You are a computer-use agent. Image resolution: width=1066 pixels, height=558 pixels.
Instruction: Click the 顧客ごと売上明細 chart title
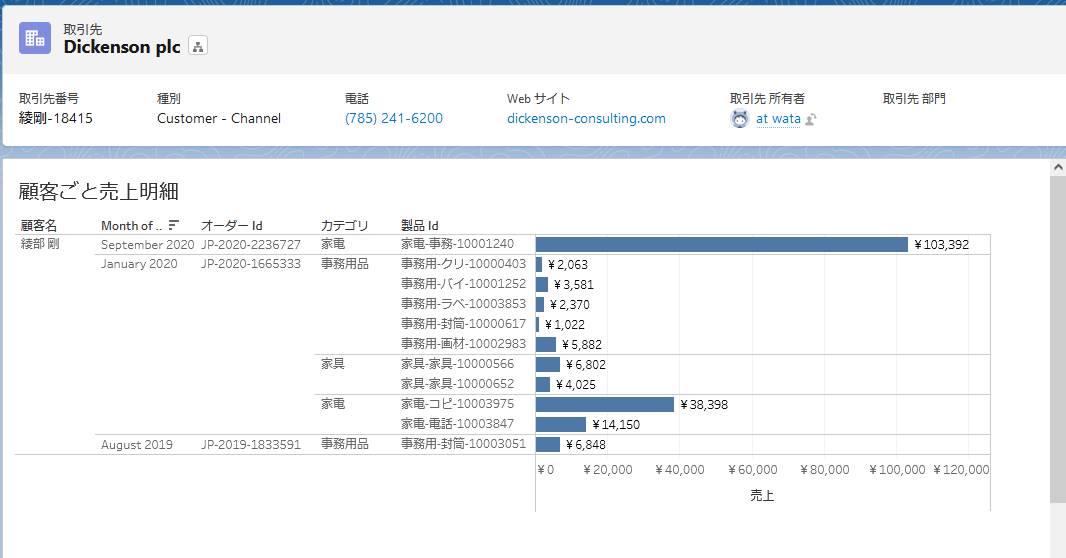click(99, 192)
